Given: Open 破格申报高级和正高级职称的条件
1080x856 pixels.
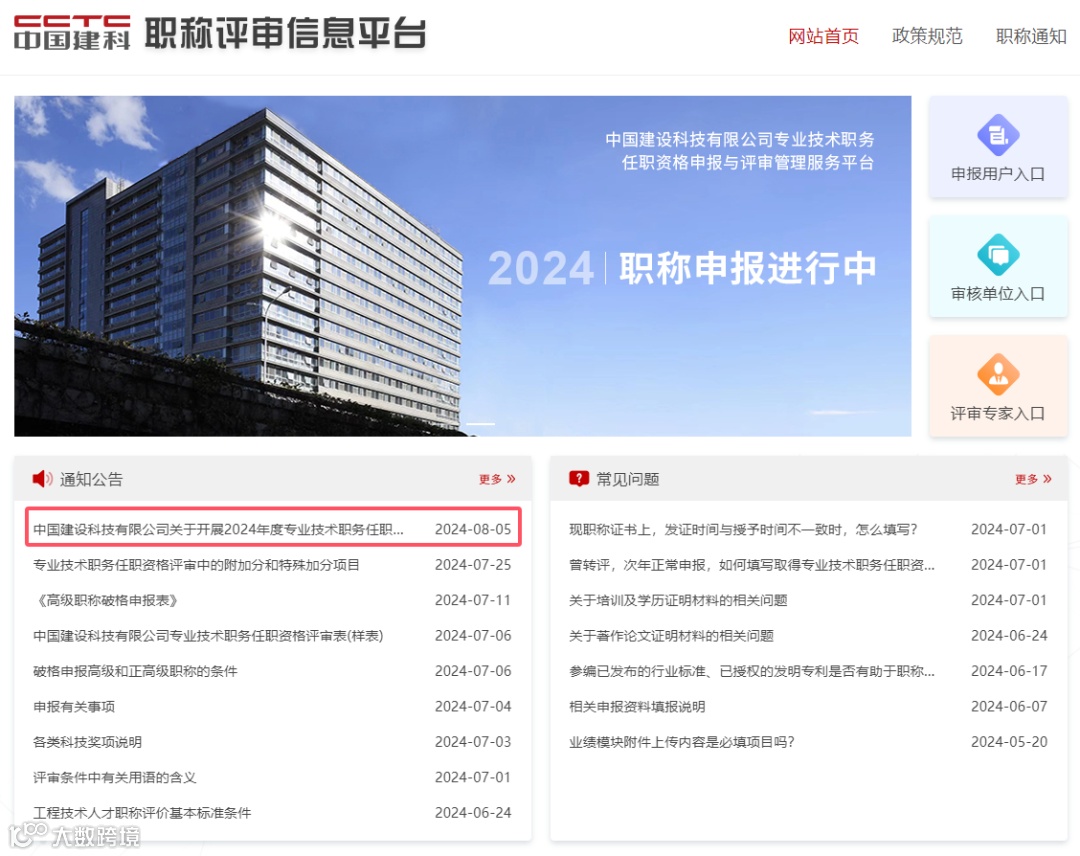Looking at the screenshot, I should 135,671.
